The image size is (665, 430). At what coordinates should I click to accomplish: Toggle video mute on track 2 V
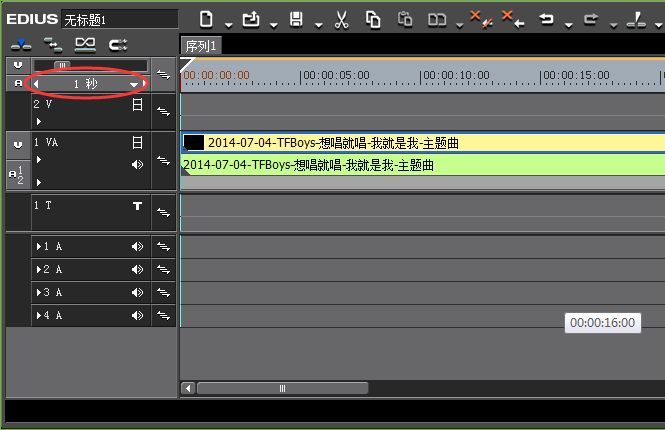point(138,104)
